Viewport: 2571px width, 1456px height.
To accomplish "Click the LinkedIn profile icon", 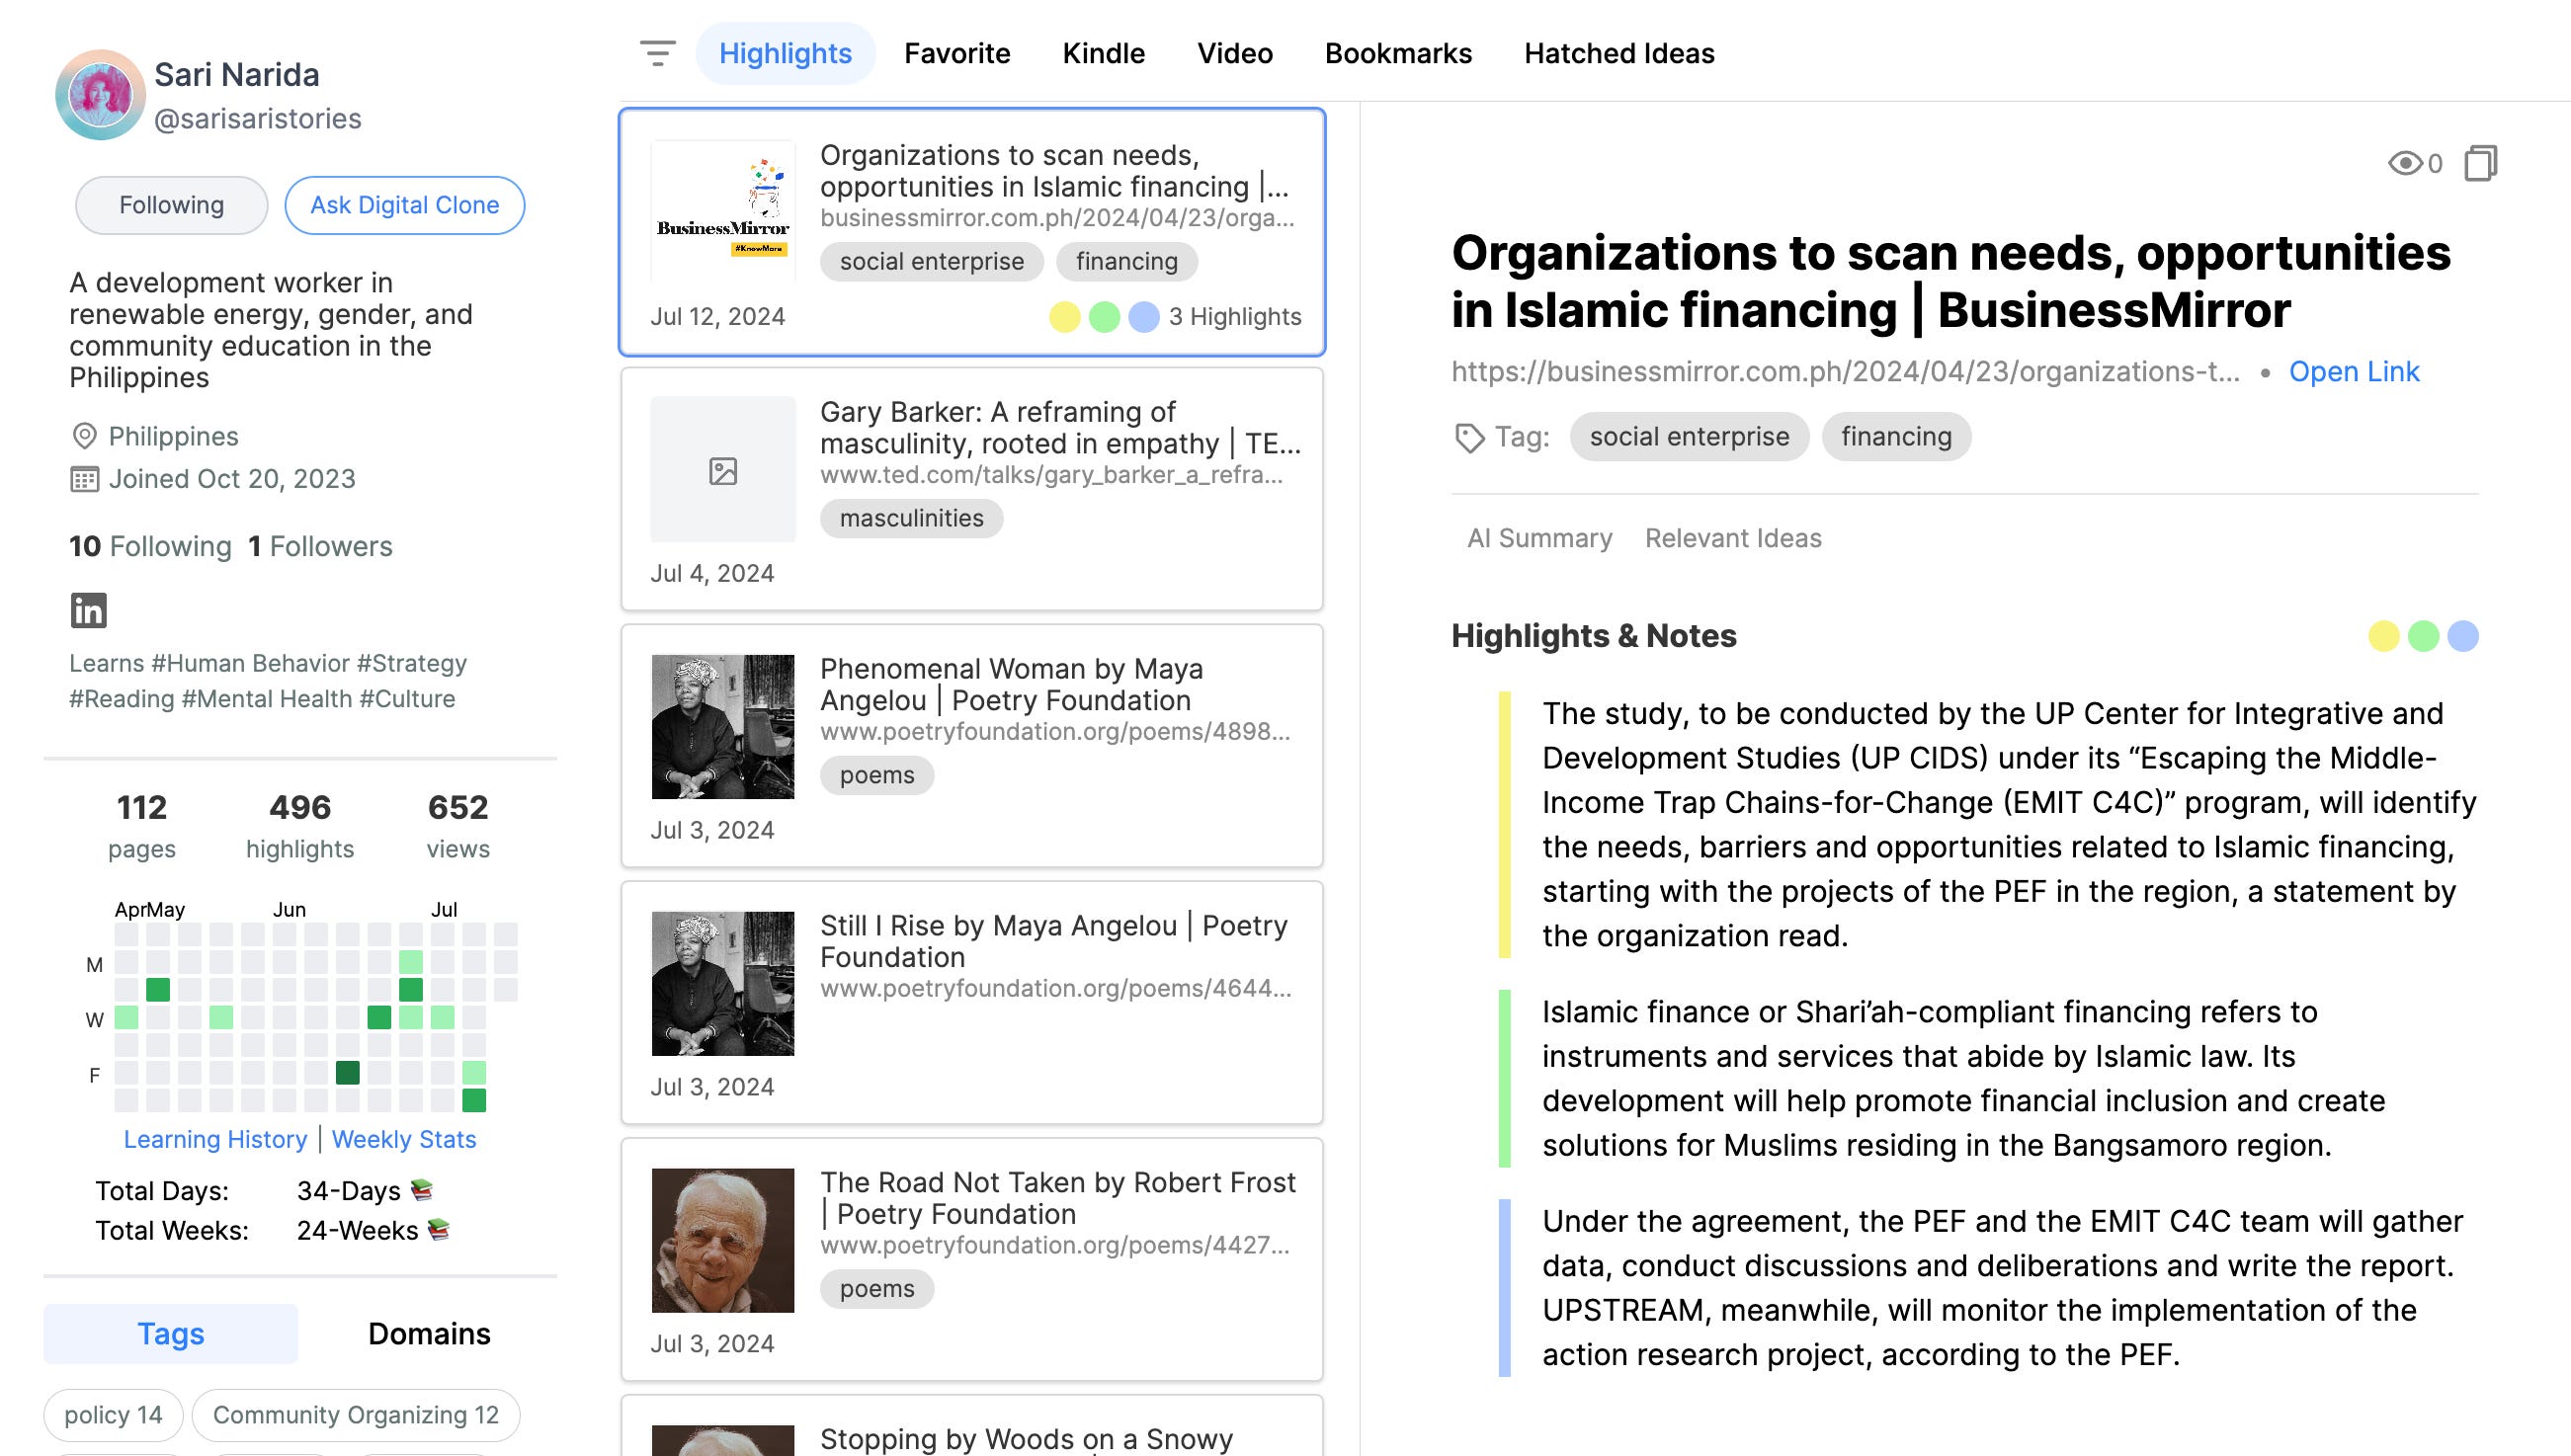I will click(88, 610).
